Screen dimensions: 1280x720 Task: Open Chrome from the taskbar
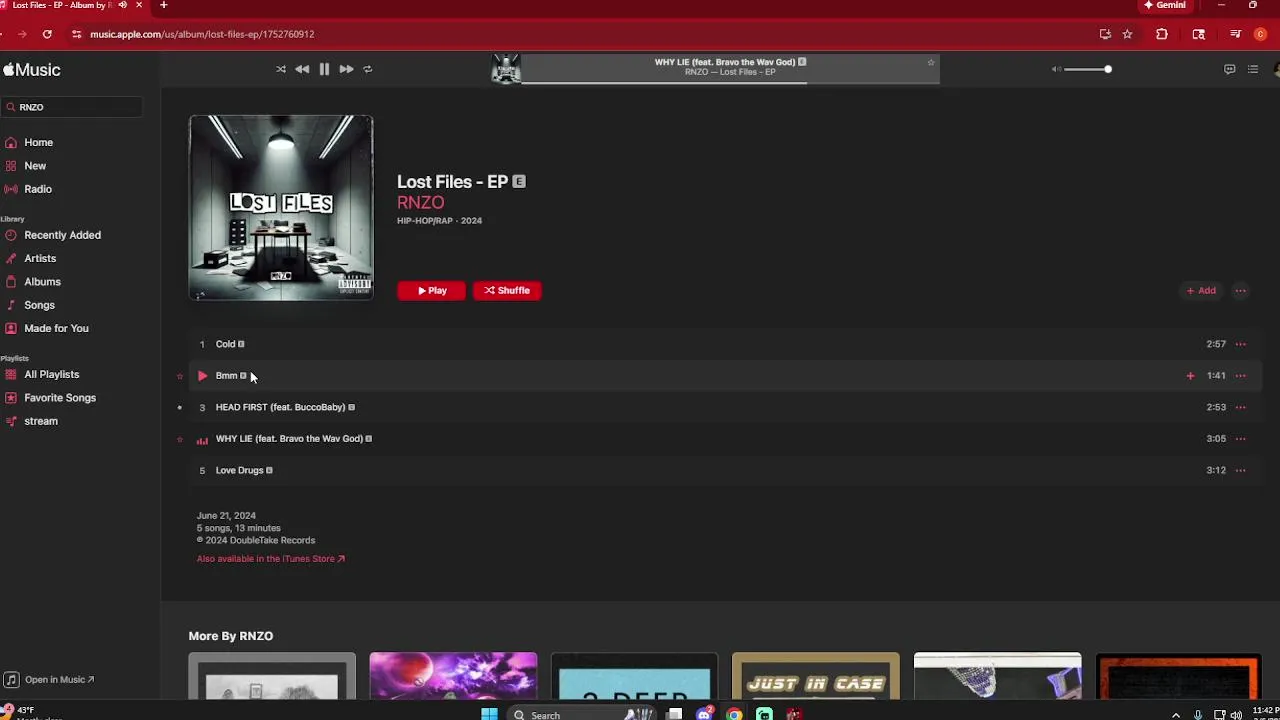pyautogui.click(x=735, y=714)
